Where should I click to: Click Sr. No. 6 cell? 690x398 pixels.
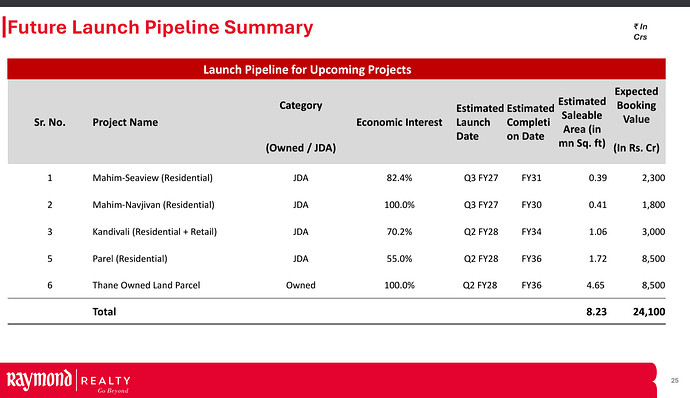click(x=50, y=285)
